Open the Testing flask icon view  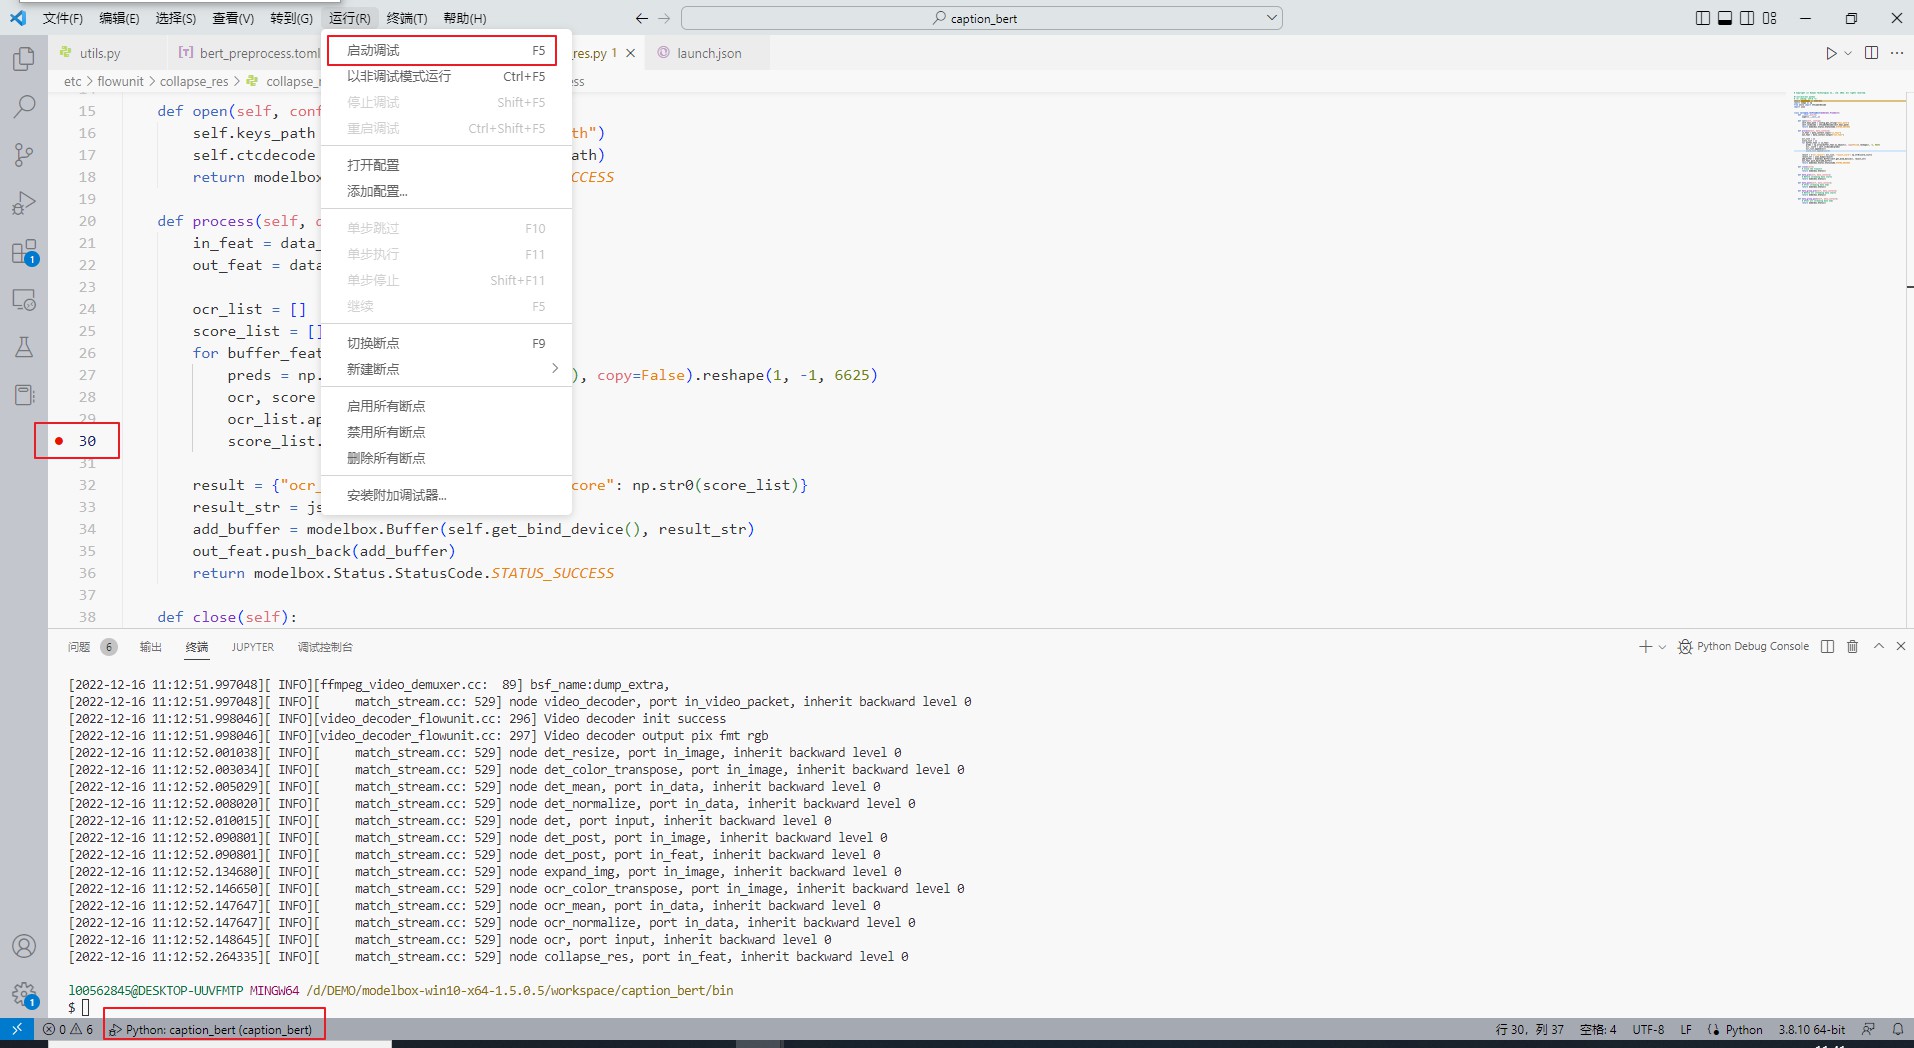[x=24, y=347]
